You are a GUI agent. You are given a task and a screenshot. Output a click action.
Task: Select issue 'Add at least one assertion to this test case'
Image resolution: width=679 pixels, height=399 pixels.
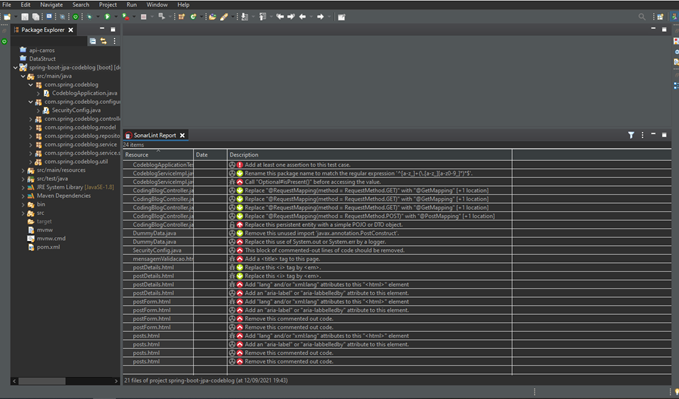click(397, 165)
